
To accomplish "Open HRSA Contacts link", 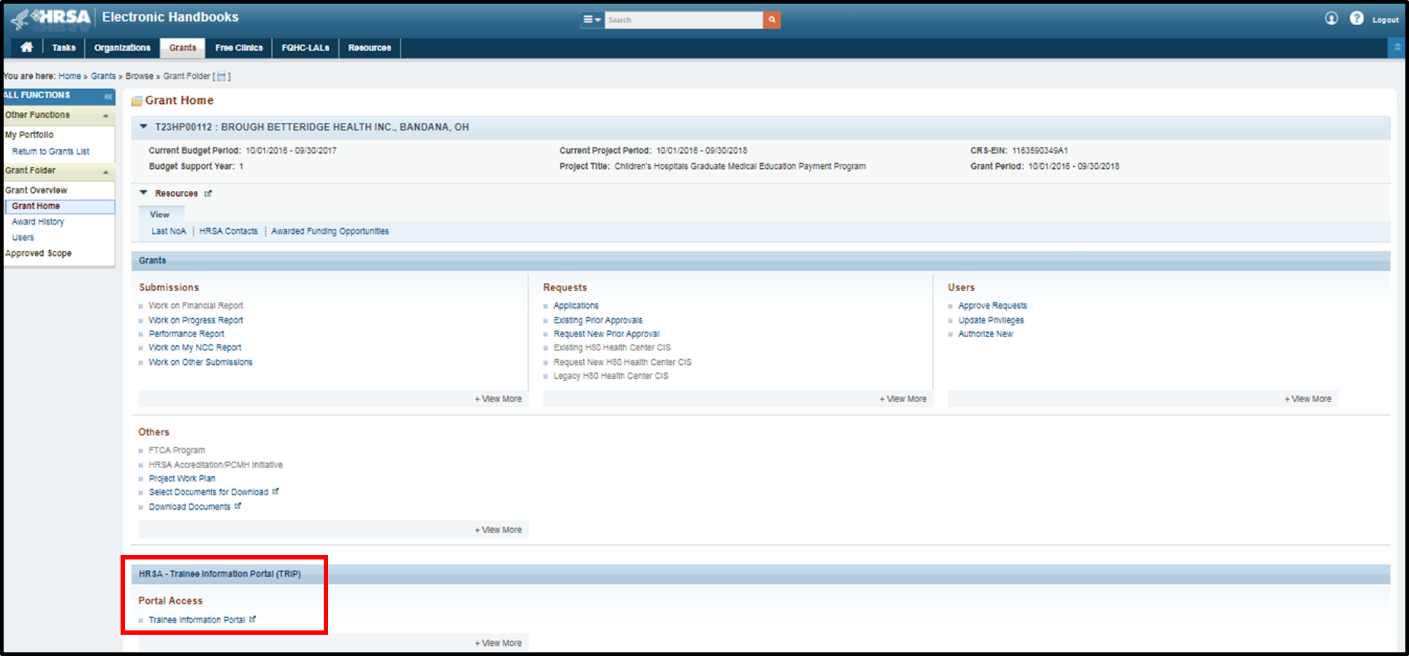I will pos(228,231).
